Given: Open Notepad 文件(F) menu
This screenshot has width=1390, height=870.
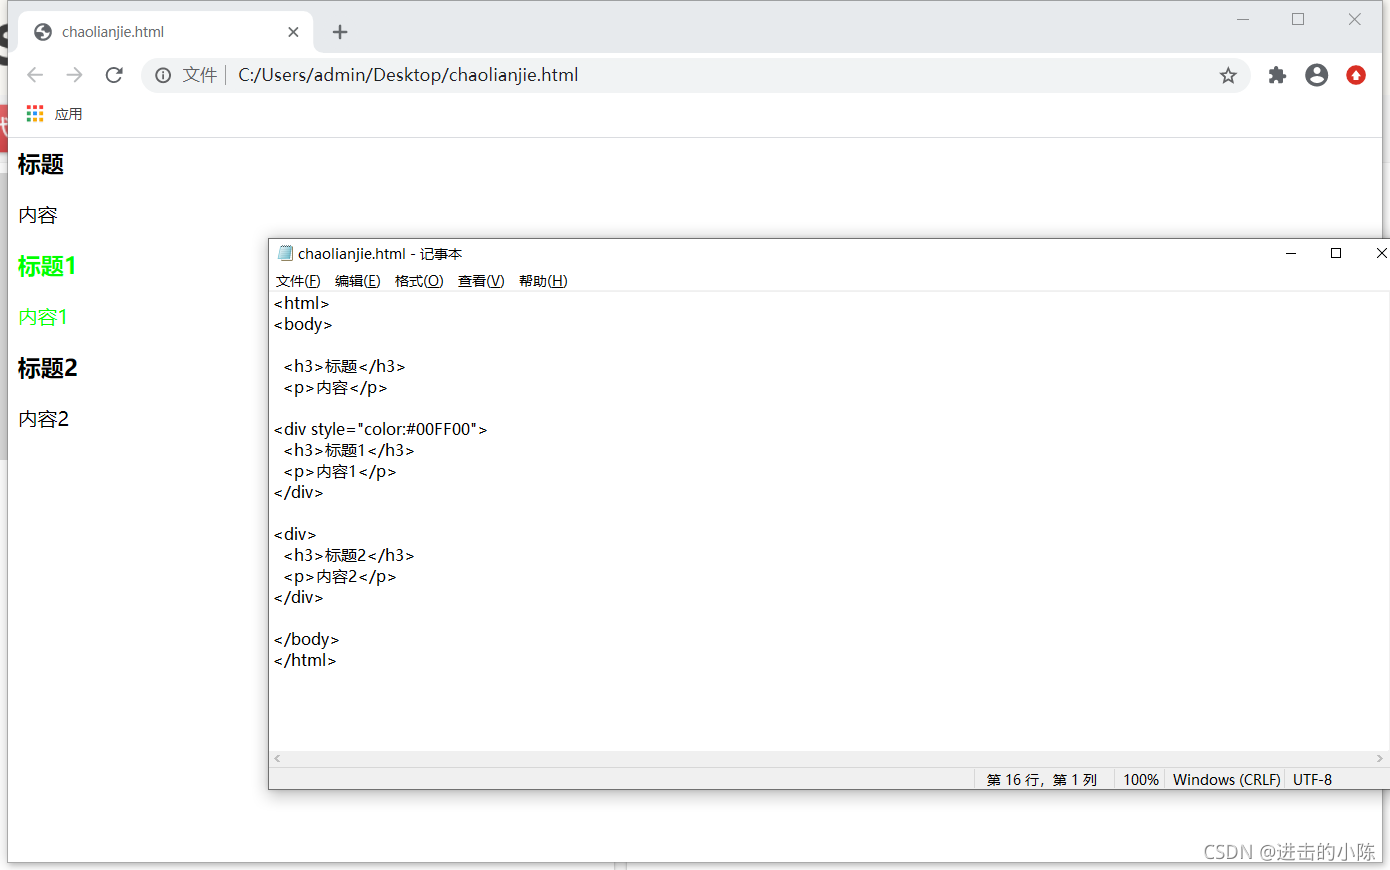Looking at the screenshot, I should (x=298, y=281).
